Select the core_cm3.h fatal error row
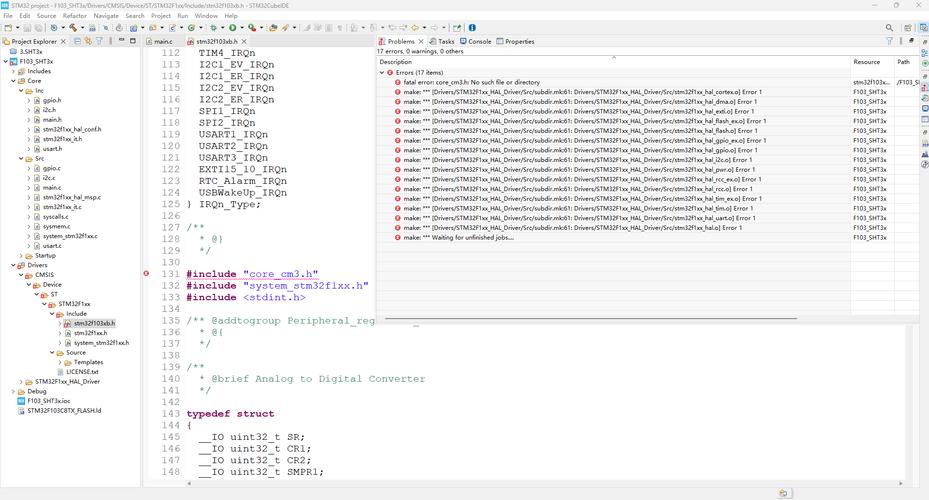This screenshot has height=500, width=929. [648, 82]
